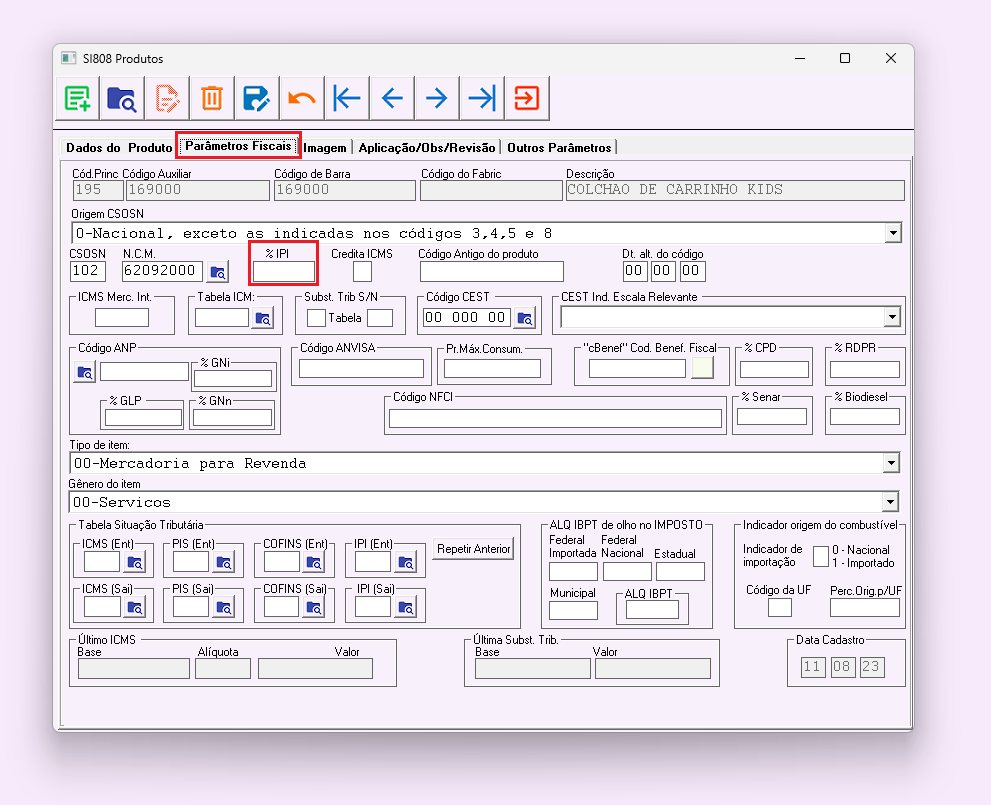This screenshot has width=991, height=805.
Task: Click the % Biodiesel field
Action: tap(865, 416)
